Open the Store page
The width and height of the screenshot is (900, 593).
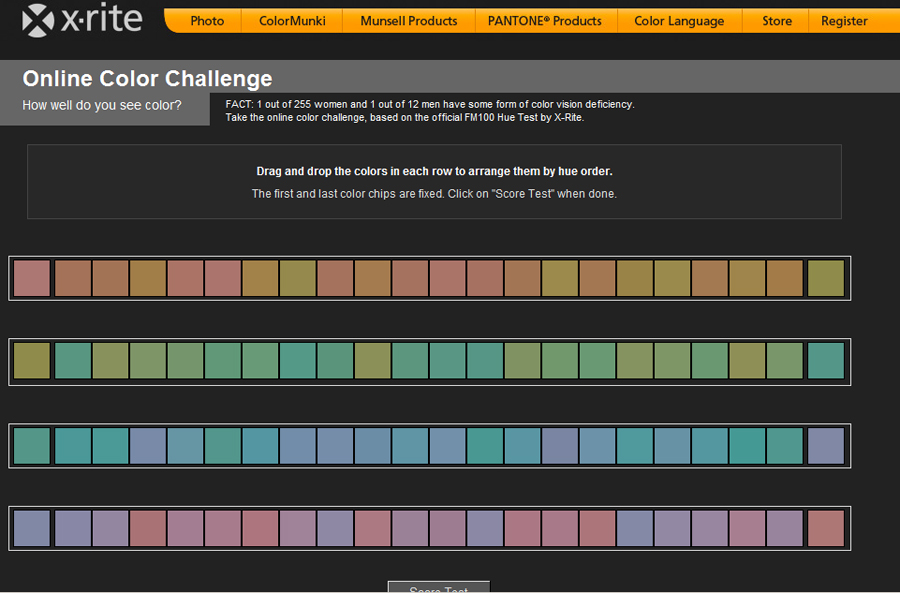776,21
